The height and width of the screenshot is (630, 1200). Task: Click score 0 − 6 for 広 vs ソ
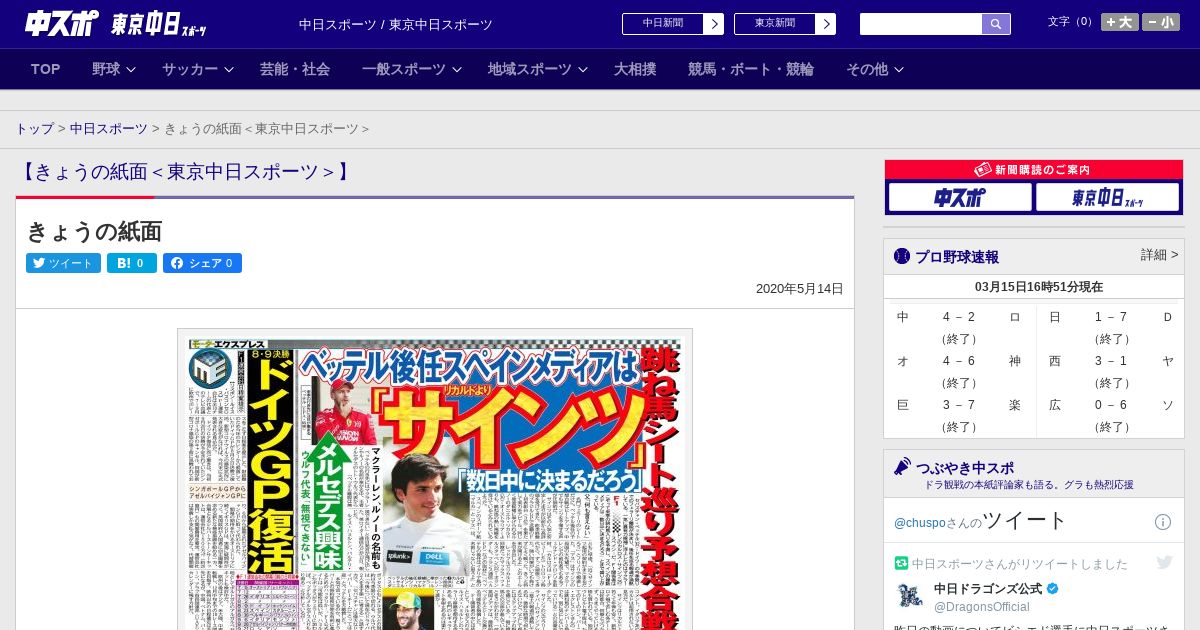point(1111,405)
